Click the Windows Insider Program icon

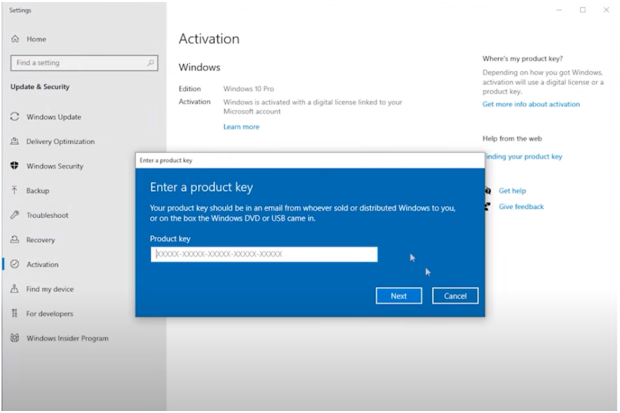15,338
